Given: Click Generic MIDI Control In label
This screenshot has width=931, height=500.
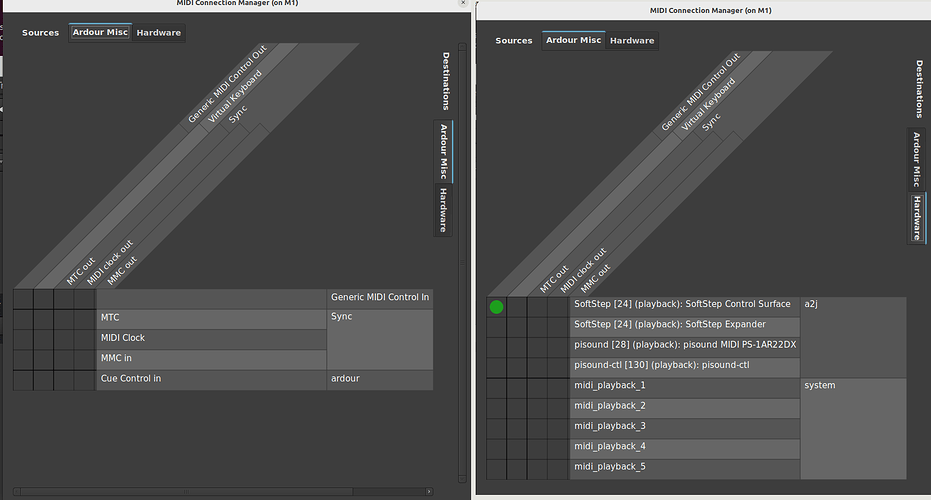Looking at the screenshot, I should (379, 297).
